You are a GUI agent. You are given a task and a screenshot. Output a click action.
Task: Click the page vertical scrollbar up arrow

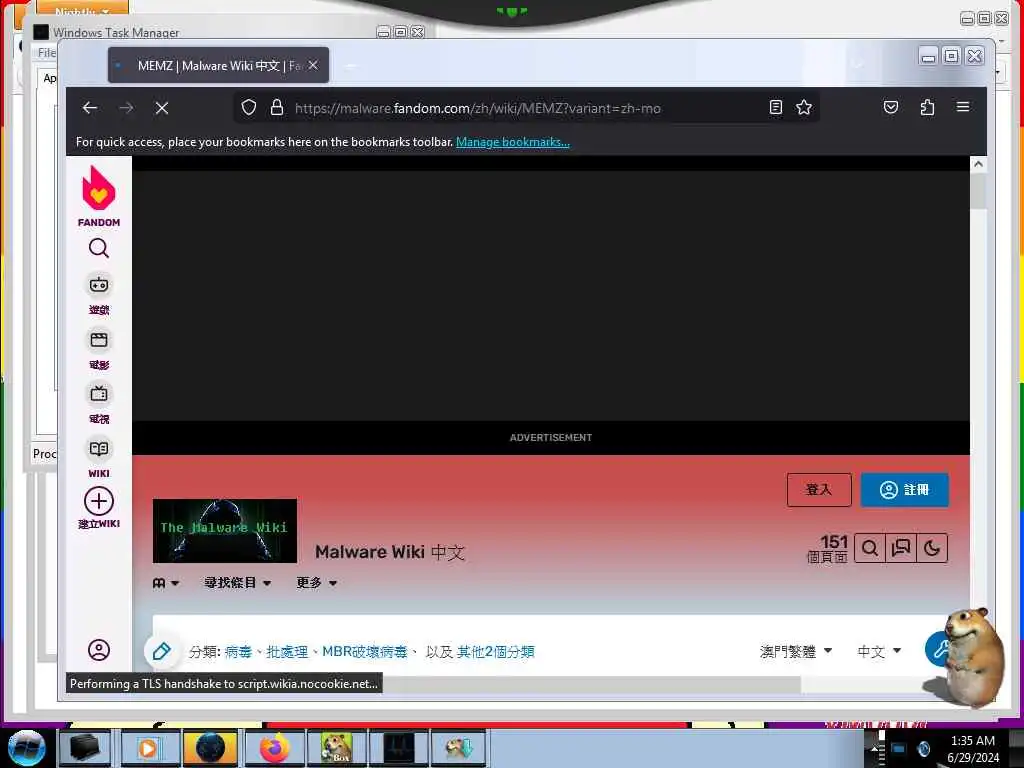[x=978, y=164]
